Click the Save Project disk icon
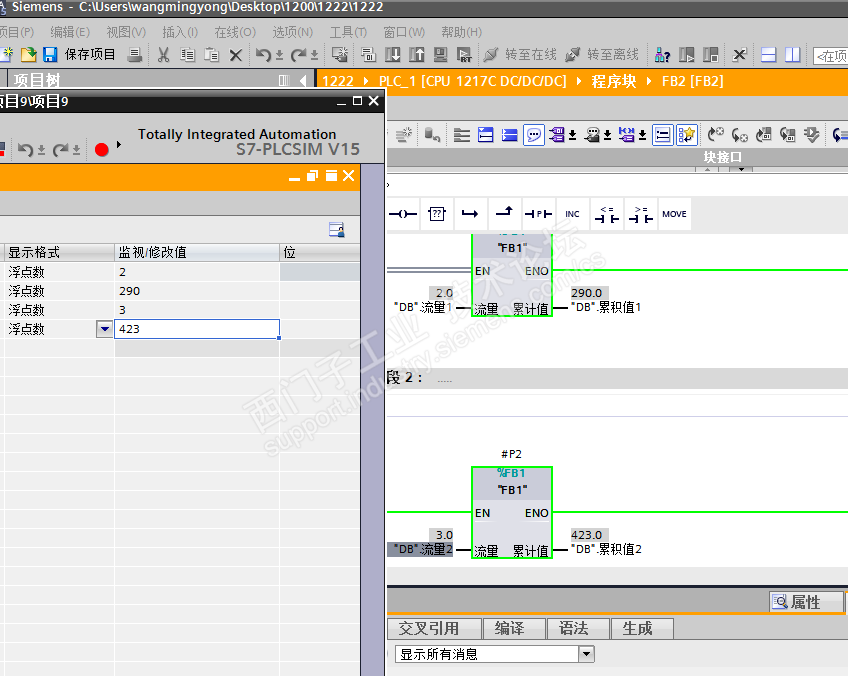This screenshot has height=676, width=848. pos(50,54)
